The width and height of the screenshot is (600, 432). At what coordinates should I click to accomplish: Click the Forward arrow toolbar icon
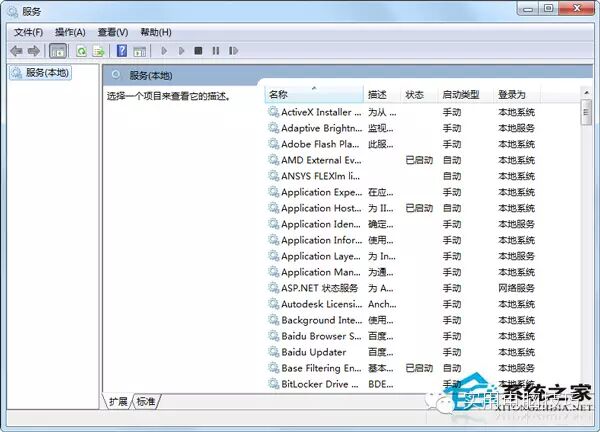34,51
